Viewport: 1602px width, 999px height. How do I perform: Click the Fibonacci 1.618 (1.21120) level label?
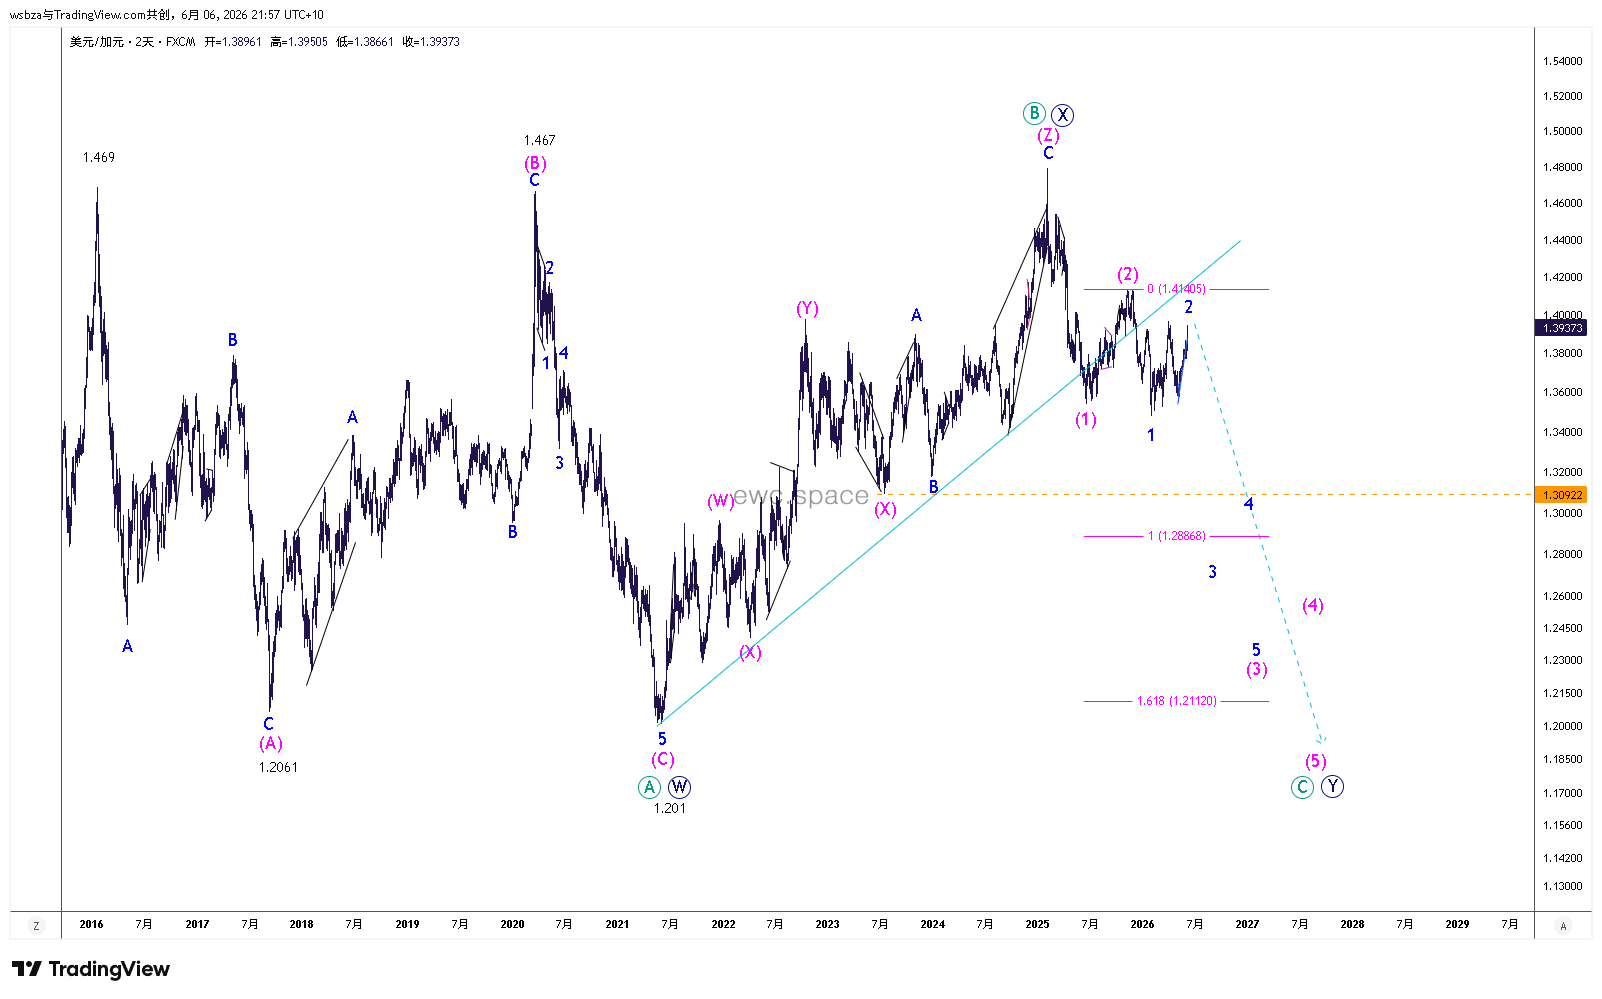coord(1177,701)
